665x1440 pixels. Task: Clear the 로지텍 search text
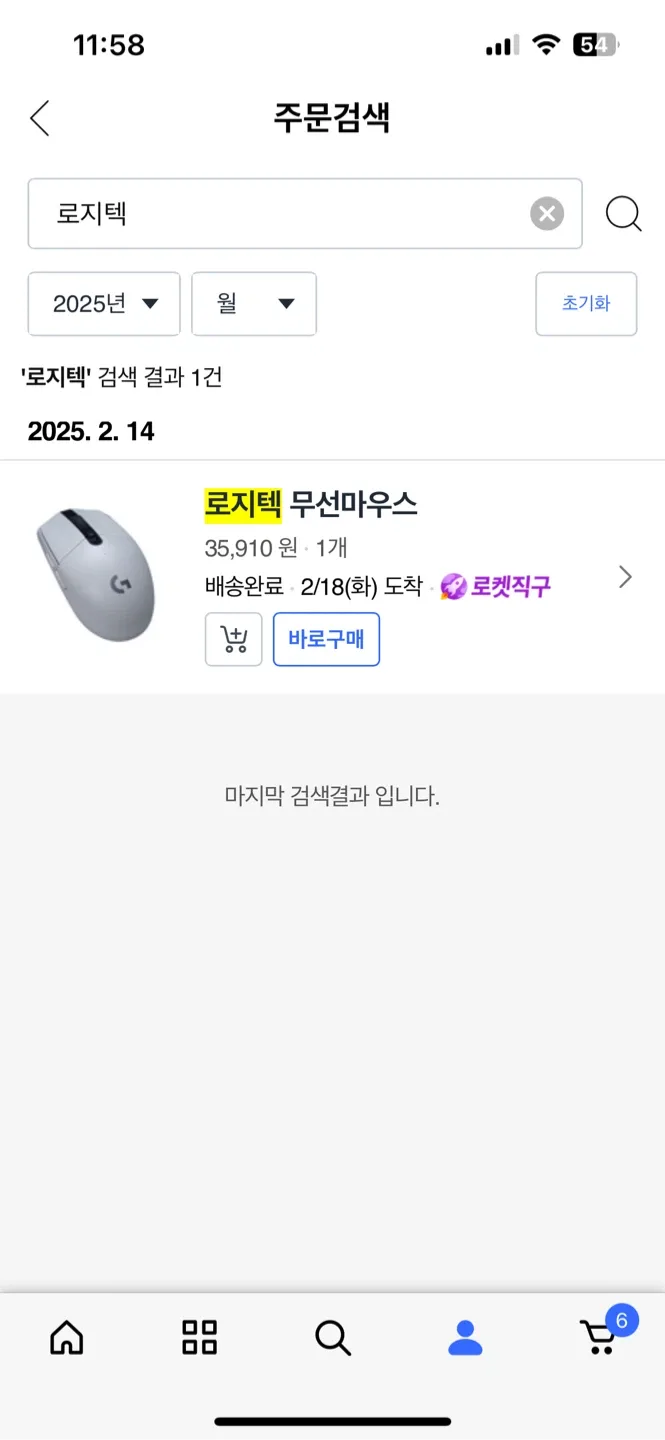pos(546,213)
